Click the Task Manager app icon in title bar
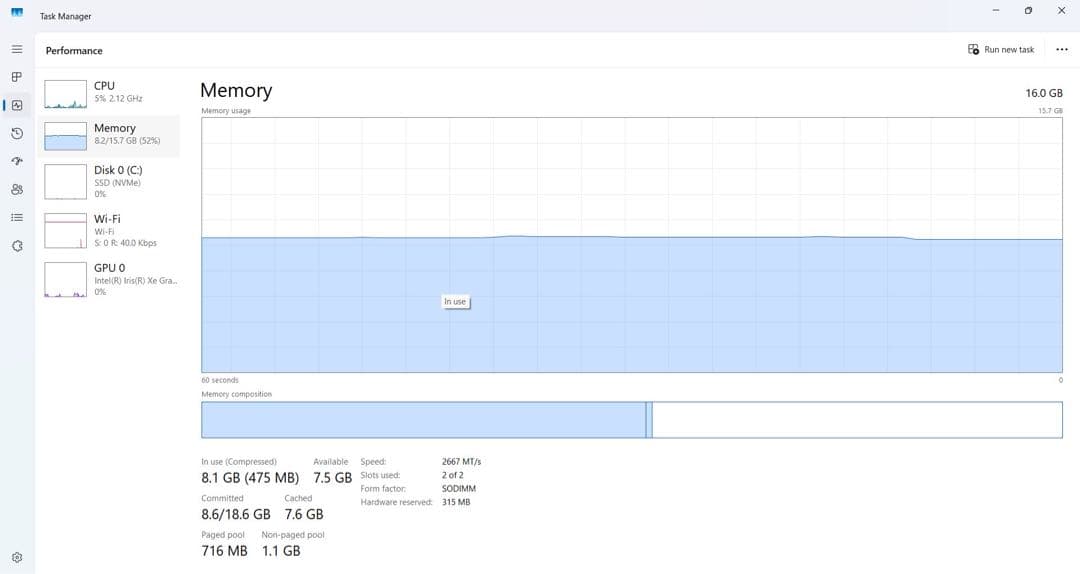The height and width of the screenshot is (574, 1080). (17, 12)
